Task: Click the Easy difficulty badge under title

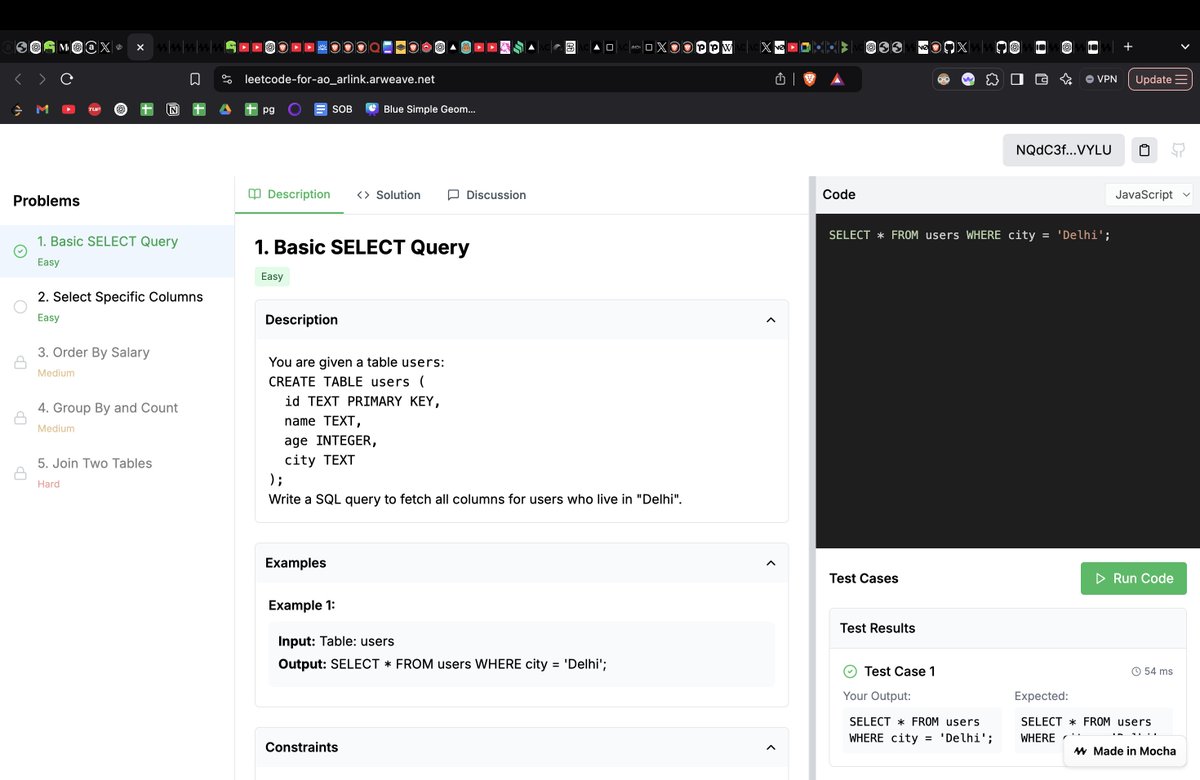Action: tap(272, 277)
